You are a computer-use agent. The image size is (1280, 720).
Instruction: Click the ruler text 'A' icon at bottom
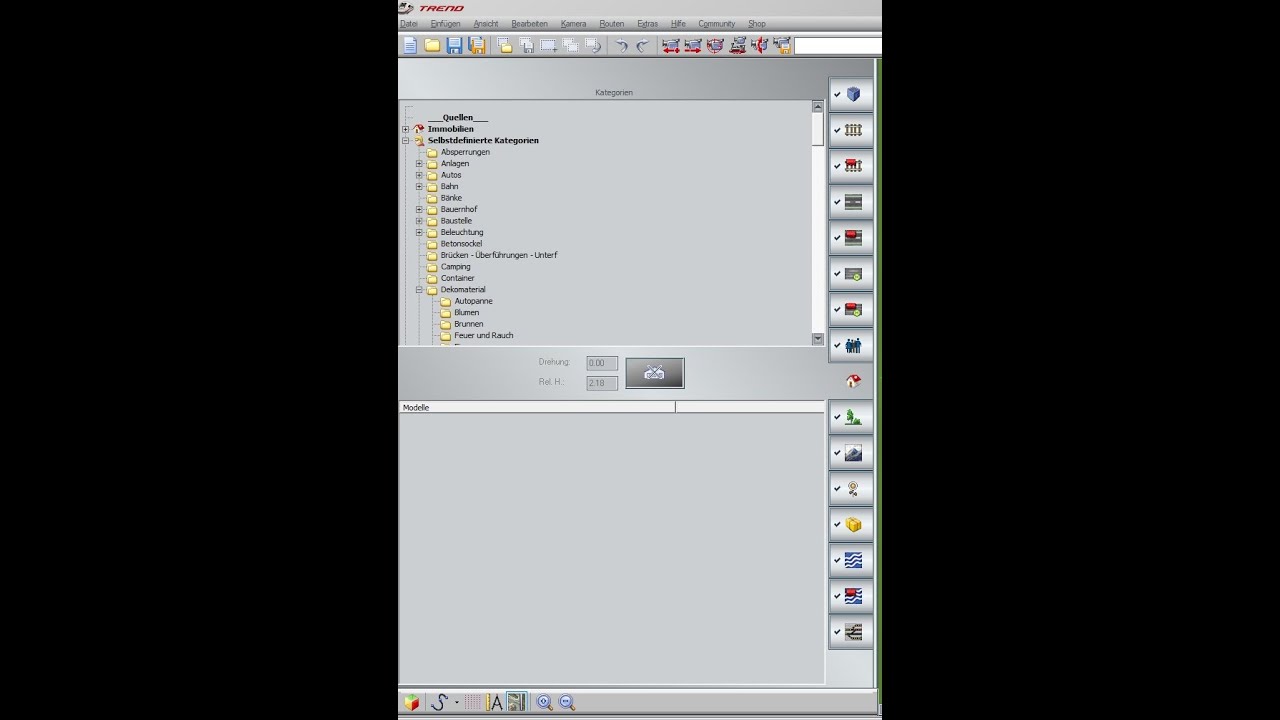click(x=494, y=702)
